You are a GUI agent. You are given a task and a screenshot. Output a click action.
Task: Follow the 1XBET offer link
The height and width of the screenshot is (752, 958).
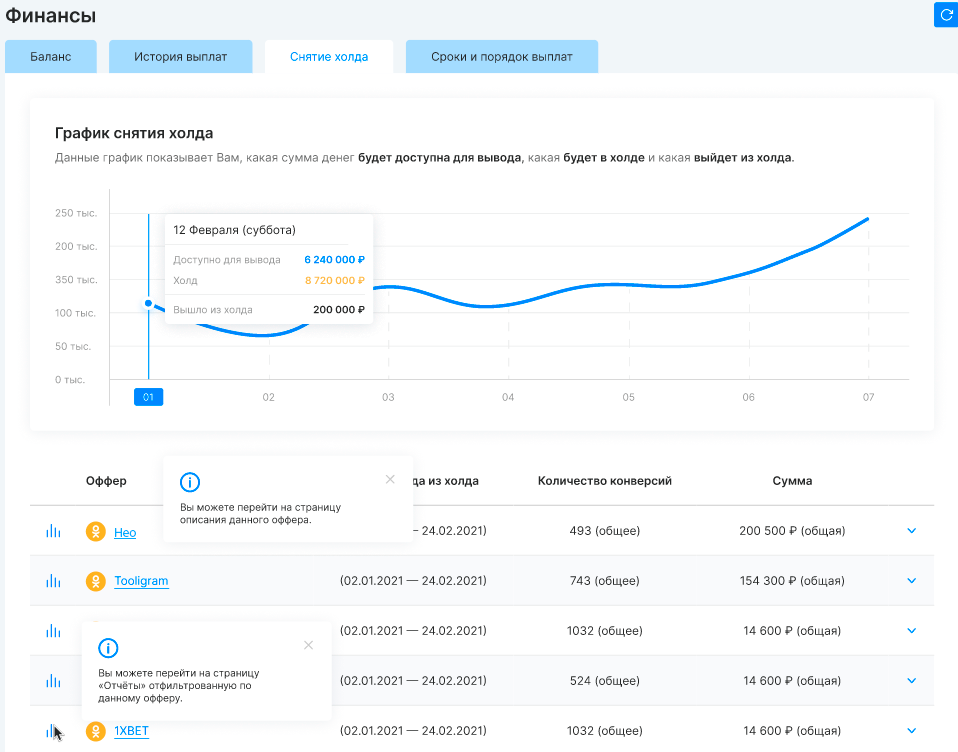(131, 731)
